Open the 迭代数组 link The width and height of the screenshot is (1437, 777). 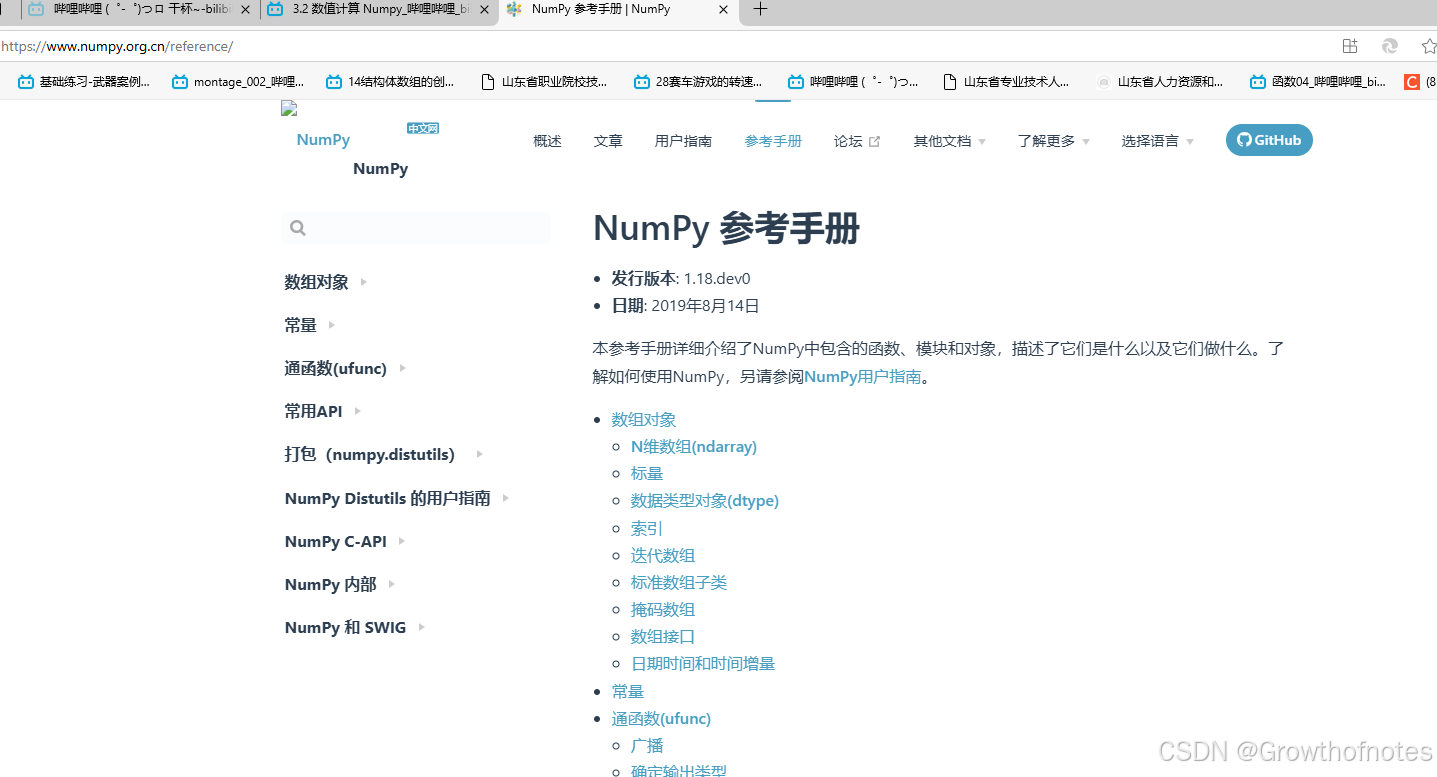pyautogui.click(x=663, y=555)
